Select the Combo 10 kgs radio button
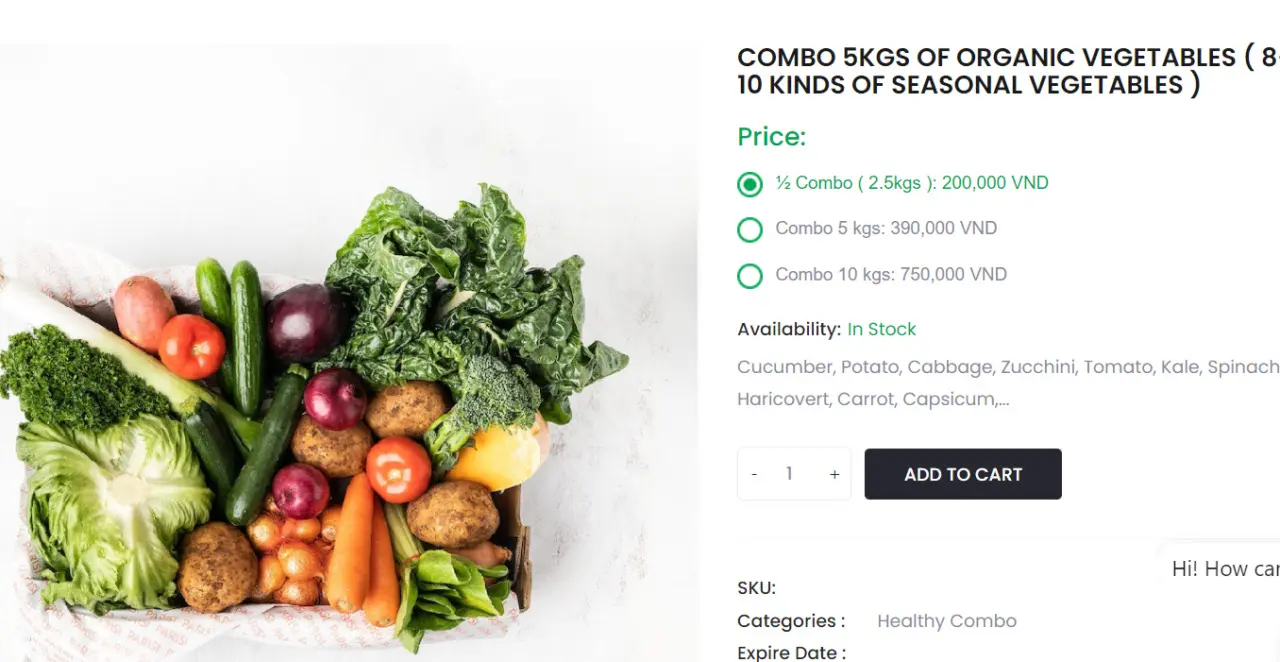 pos(750,276)
